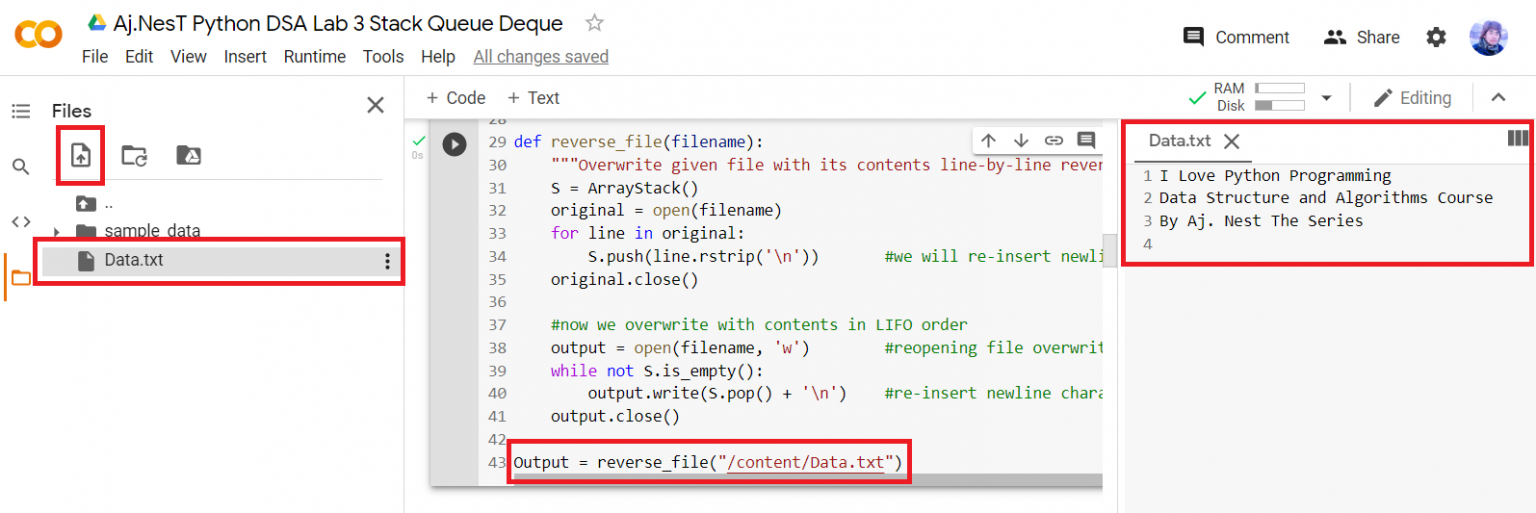1536x513 pixels.
Task: Mount Google Drive from Files panel
Action: (x=188, y=155)
